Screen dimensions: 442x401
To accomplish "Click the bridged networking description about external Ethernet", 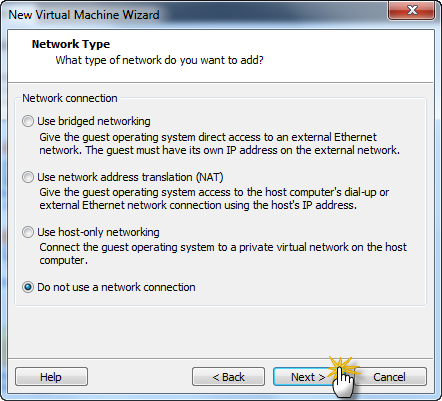I will point(219,144).
